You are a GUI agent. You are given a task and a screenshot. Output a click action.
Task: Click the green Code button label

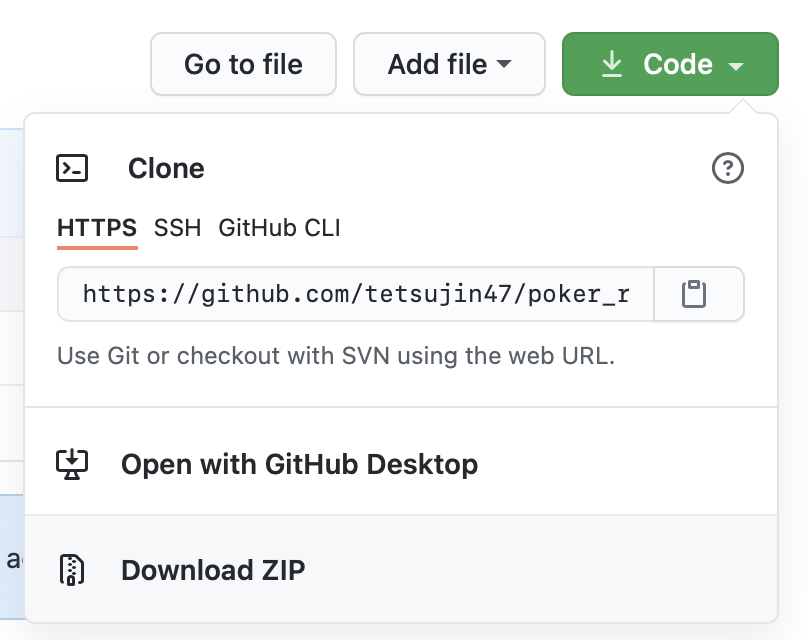pyautogui.click(x=678, y=64)
